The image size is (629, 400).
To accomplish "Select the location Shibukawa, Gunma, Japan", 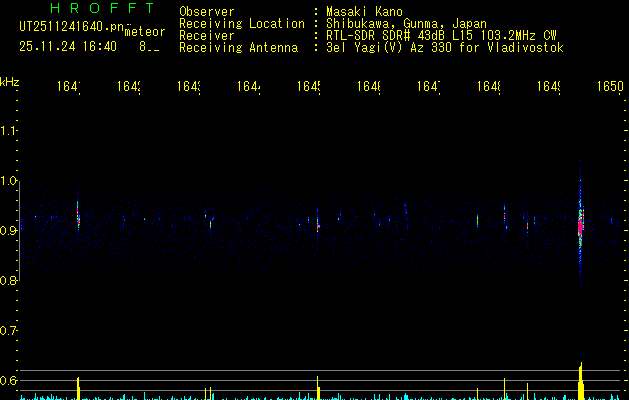I will tap(406, 24).
